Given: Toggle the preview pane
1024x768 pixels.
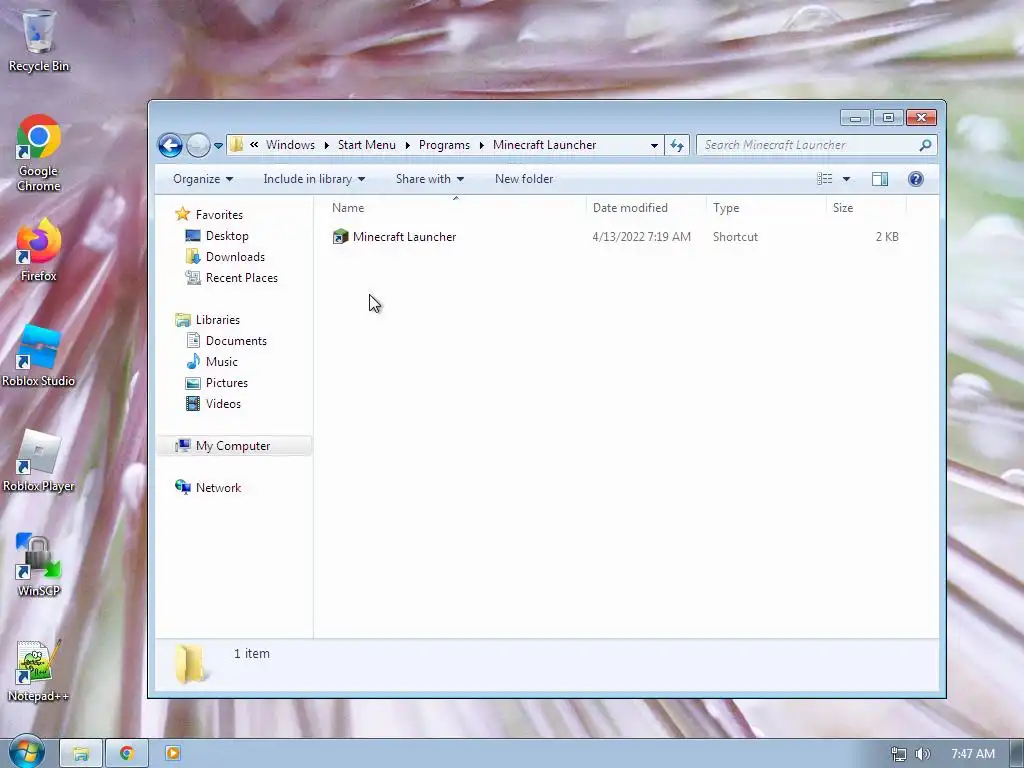Looking at the screenshot, I should [x=880, y=179].
